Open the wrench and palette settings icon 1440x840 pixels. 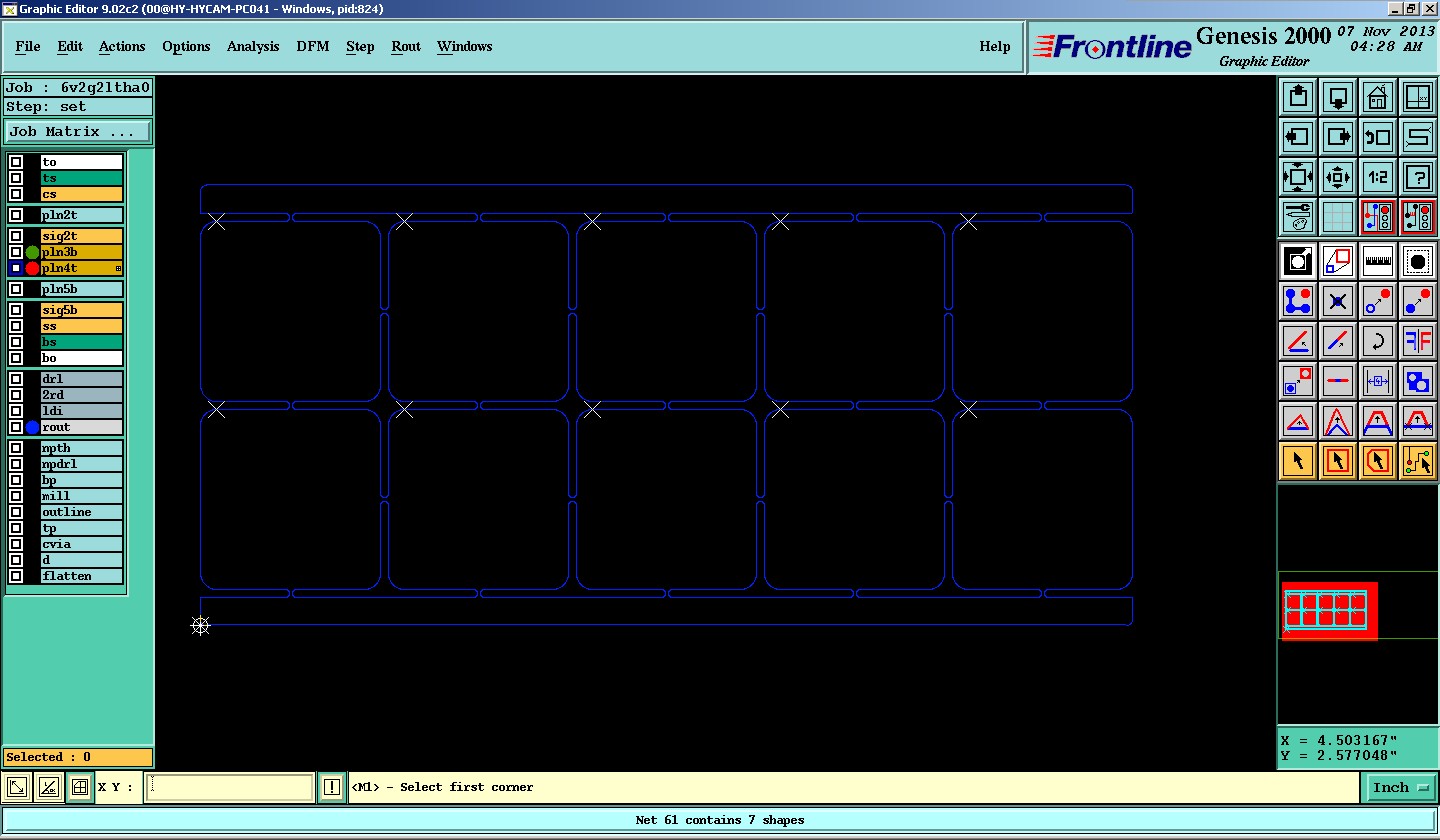point(1298,217)
